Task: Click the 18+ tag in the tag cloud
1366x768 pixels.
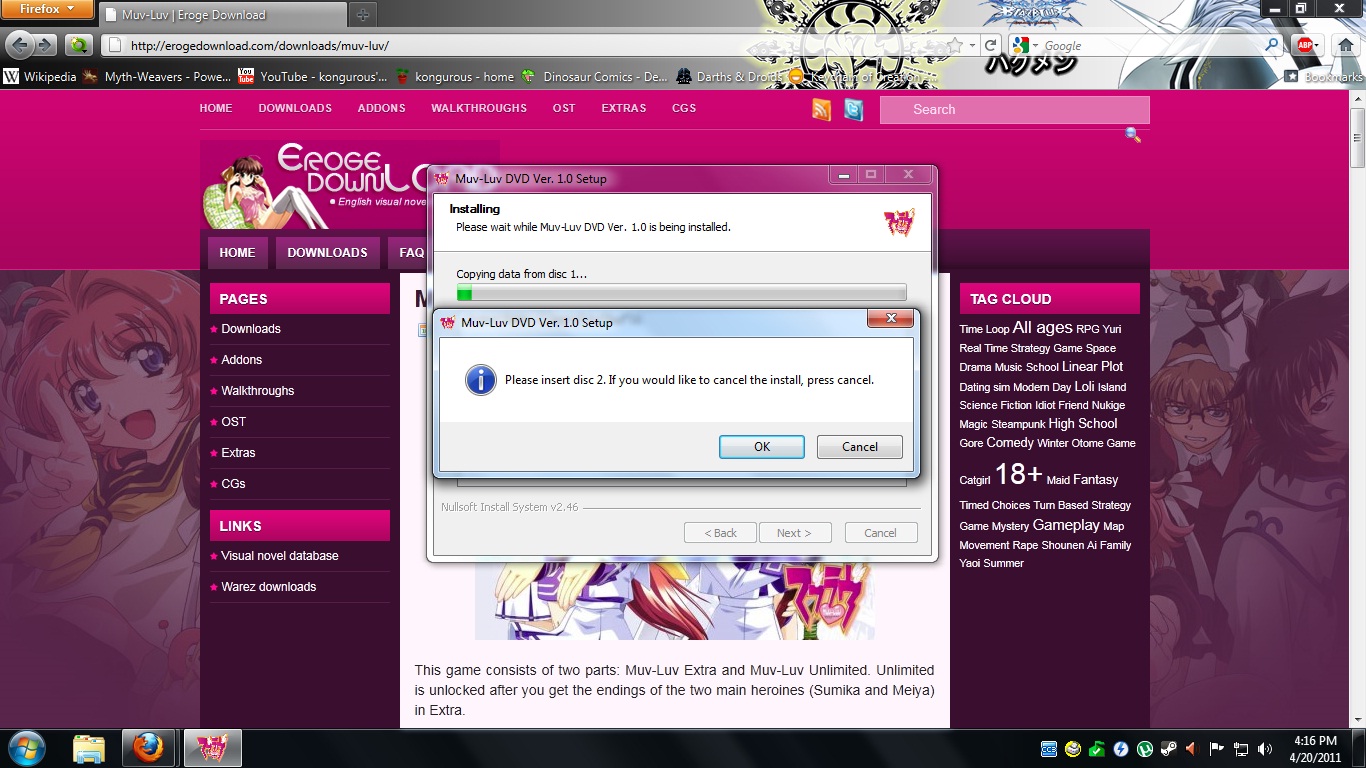Action: [x=1018, y=474]
